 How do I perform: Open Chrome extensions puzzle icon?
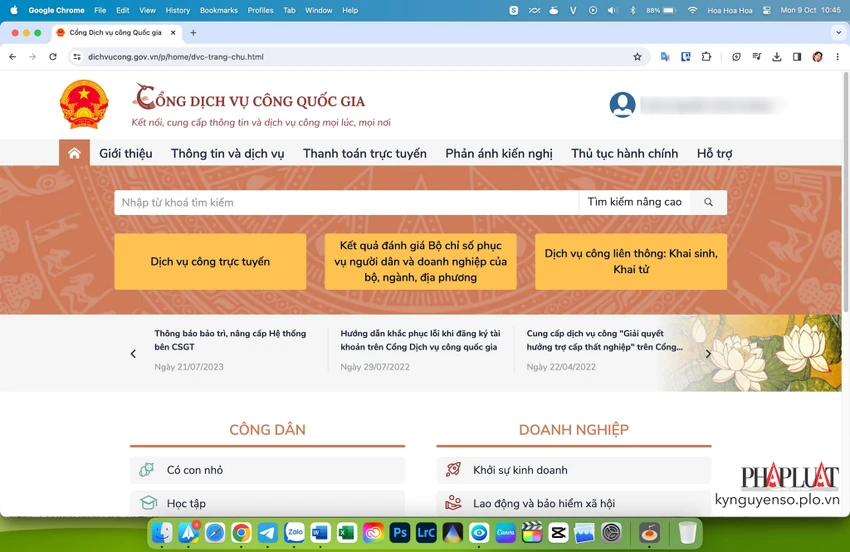click(x=706, y=57)
